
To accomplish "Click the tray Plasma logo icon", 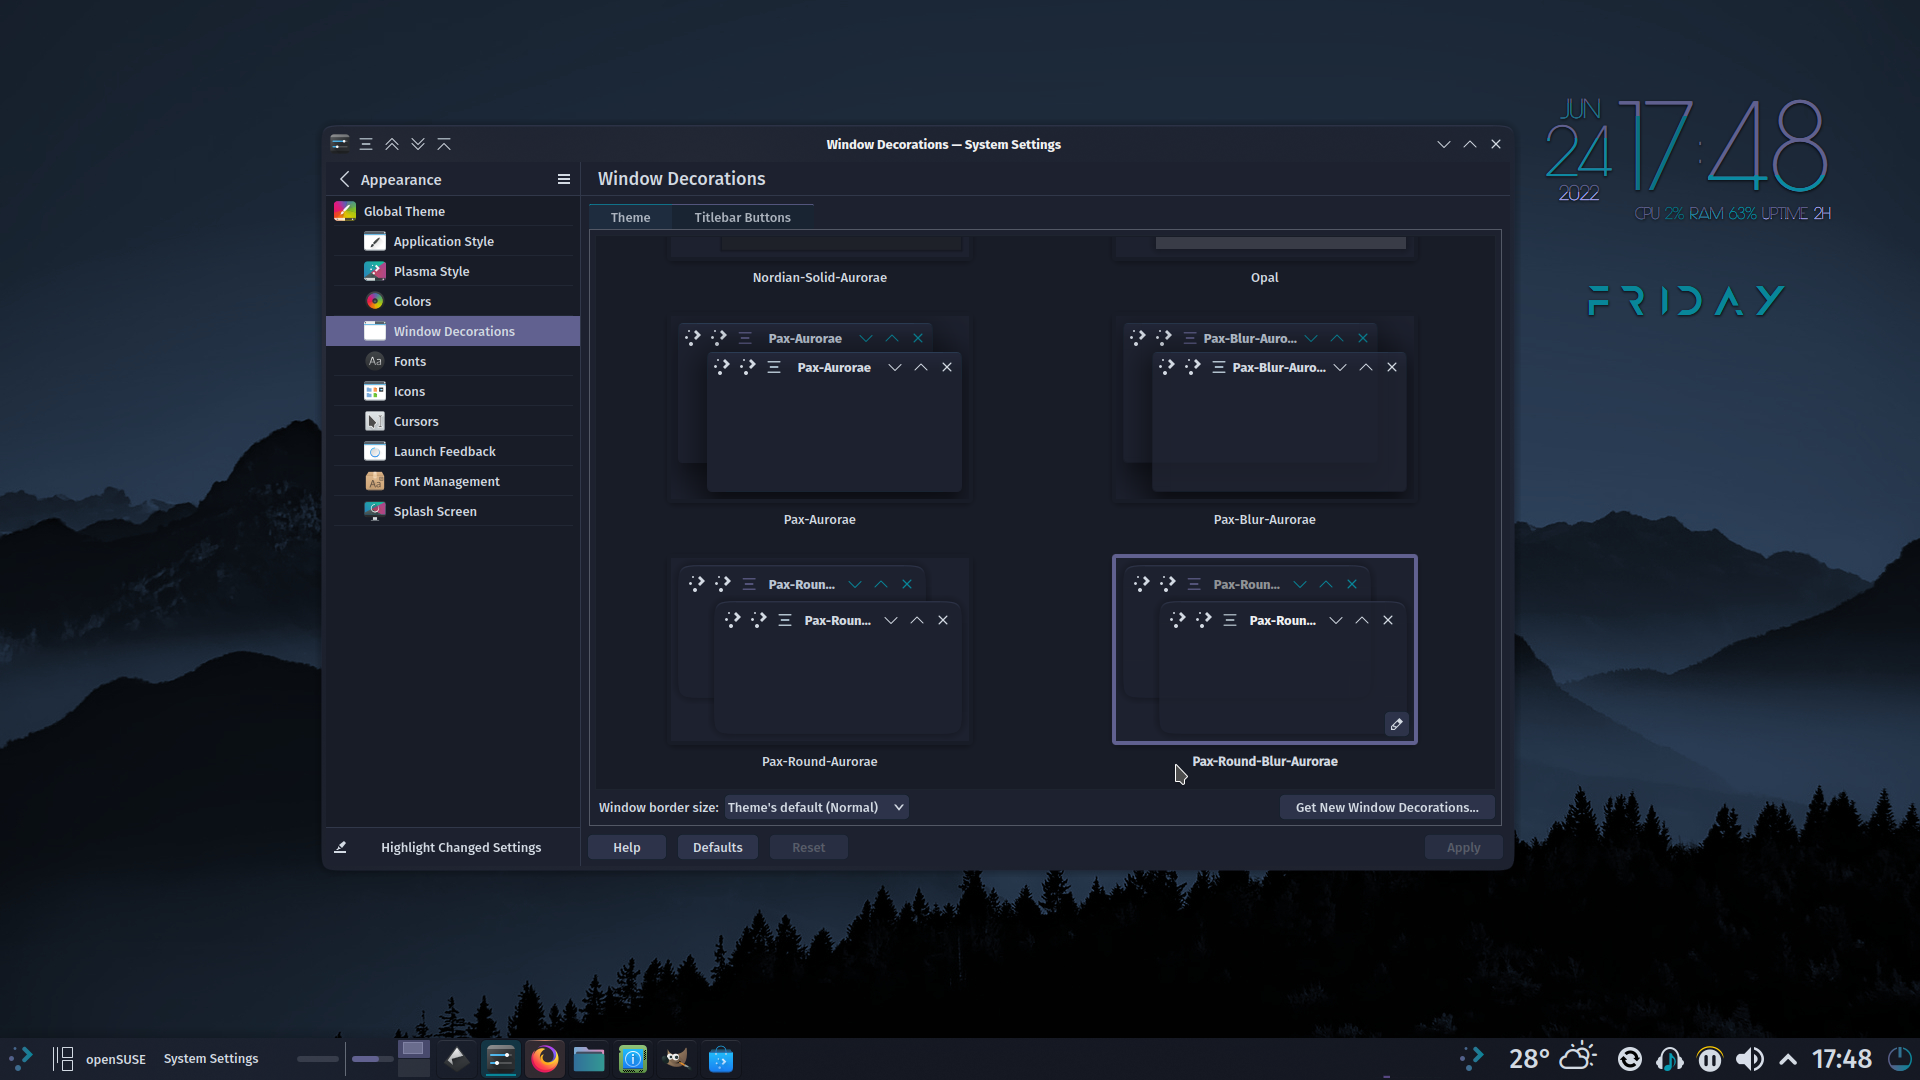I will [1472, 1058].
